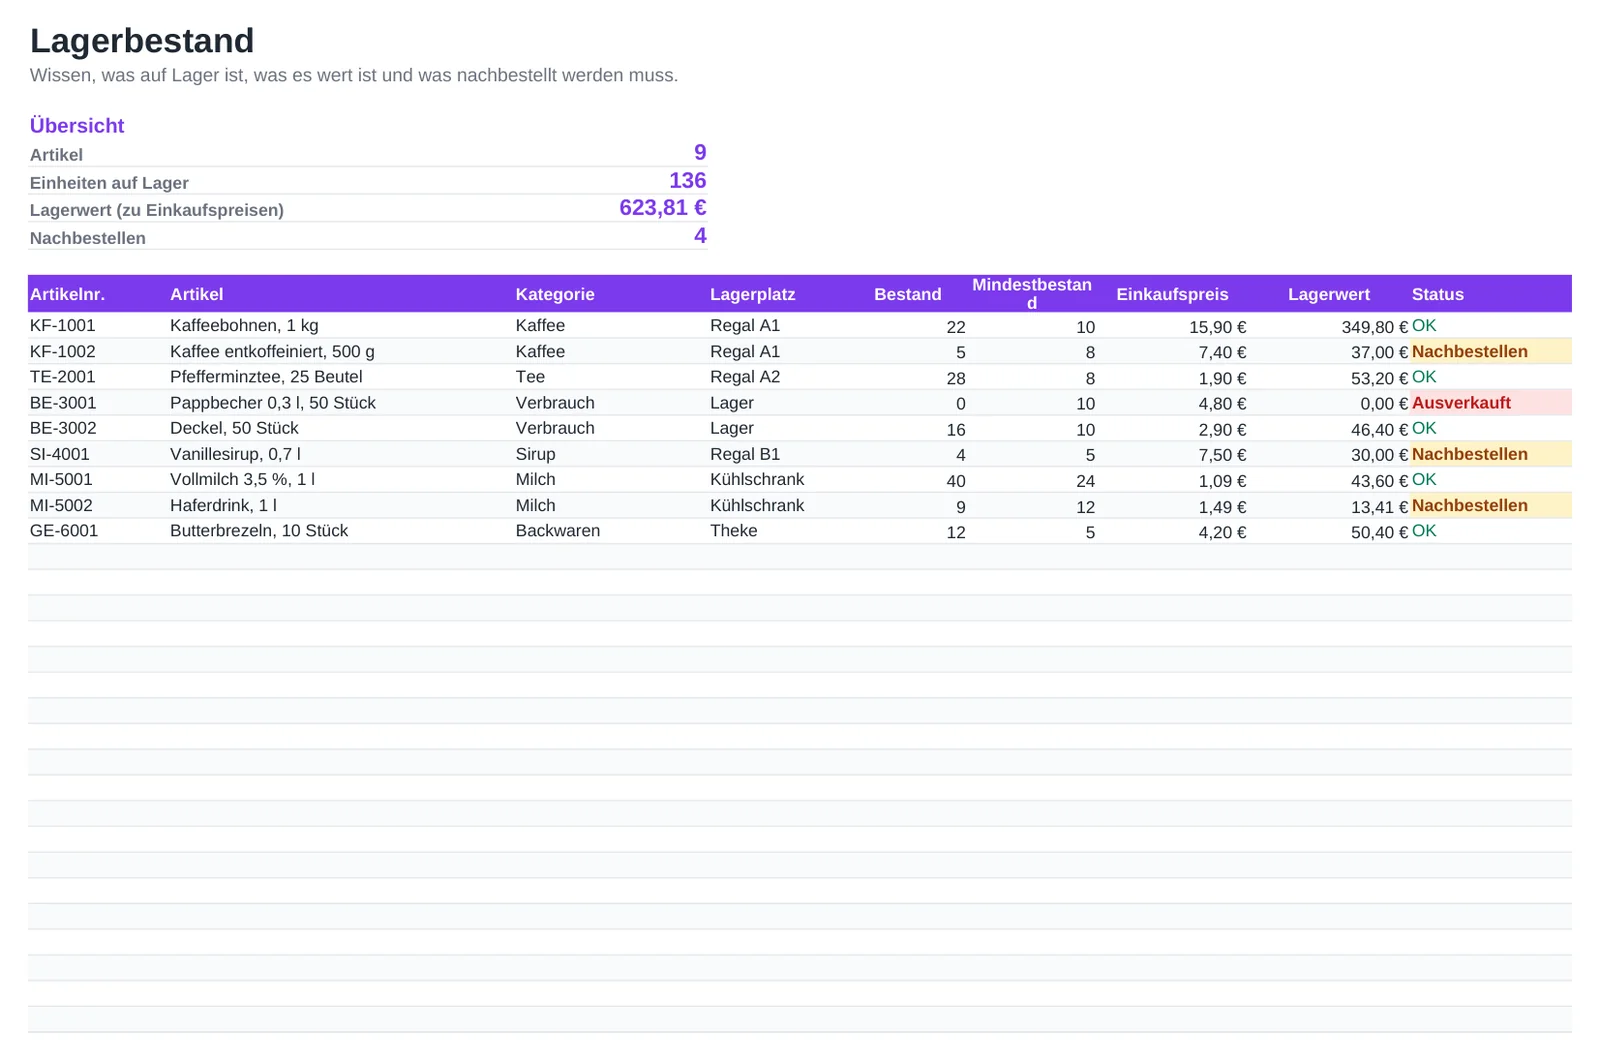Select the Nachbestellen count value 4
The image size is (1600, 1060).
[700, 236]
